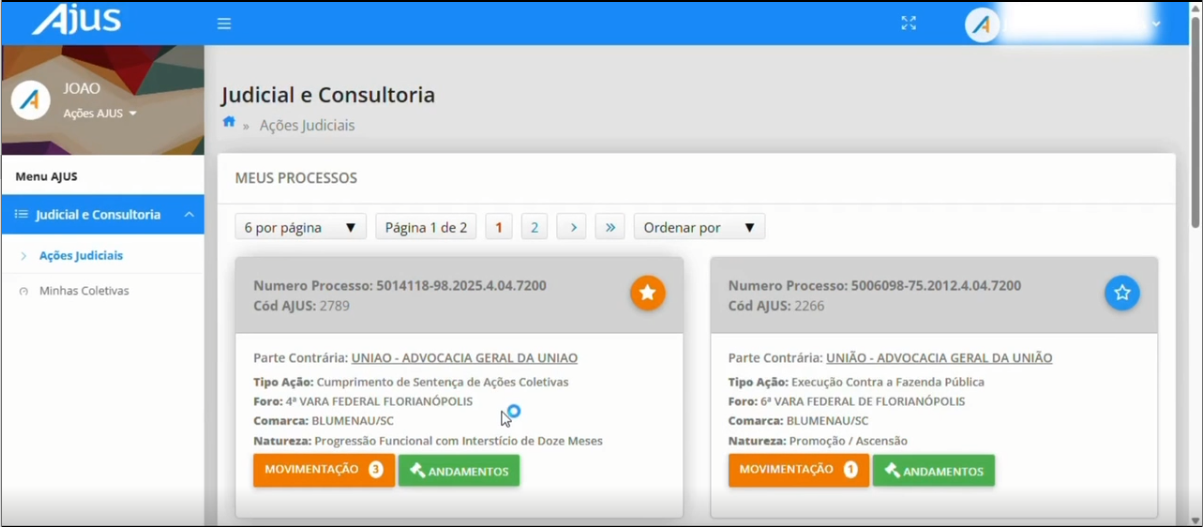Screen dimensions: 1203x527
Task: Click 4ª VARA FEDERAL FLORIANÓPOLIS text
Action: pos(379,402)
